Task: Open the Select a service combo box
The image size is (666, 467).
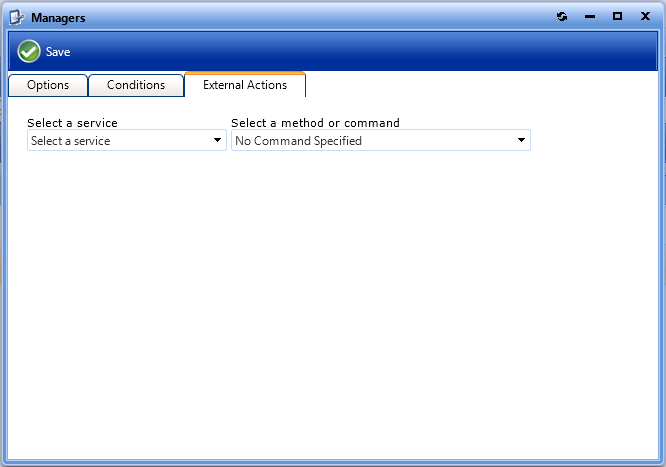Action: tap(120, 141)
